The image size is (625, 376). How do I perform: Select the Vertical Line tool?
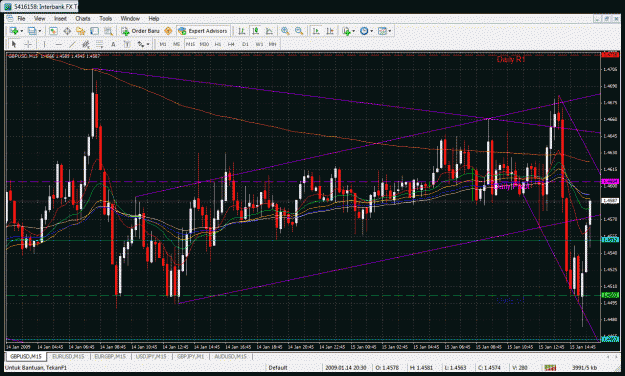point(44,44)
